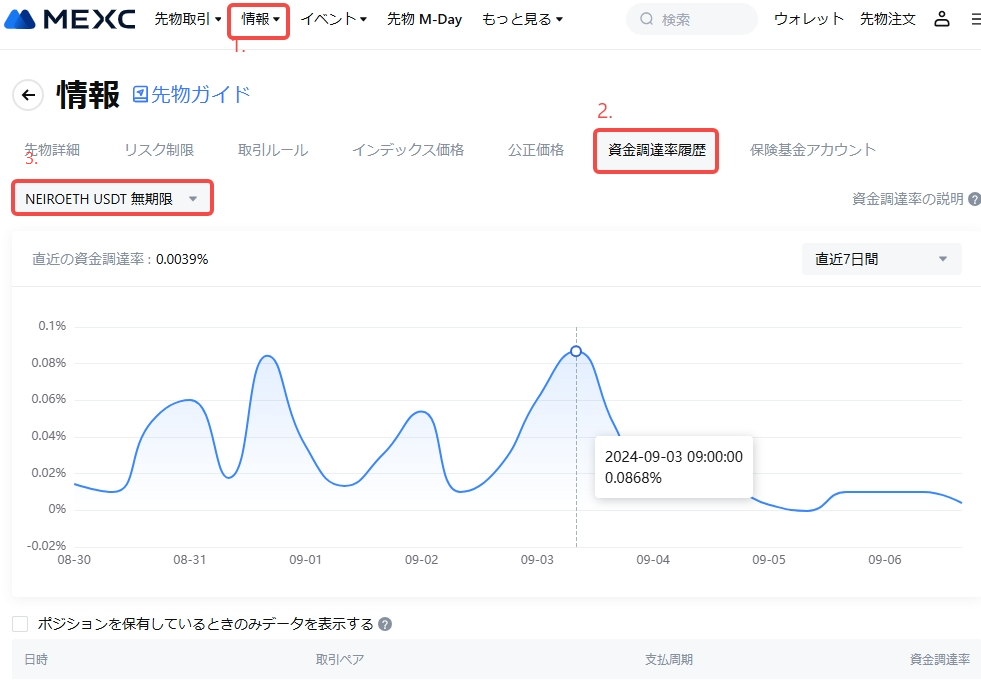Screen dimensions: 981x682
Task: Click the MEXC logo
Action: tap(70, 19)
